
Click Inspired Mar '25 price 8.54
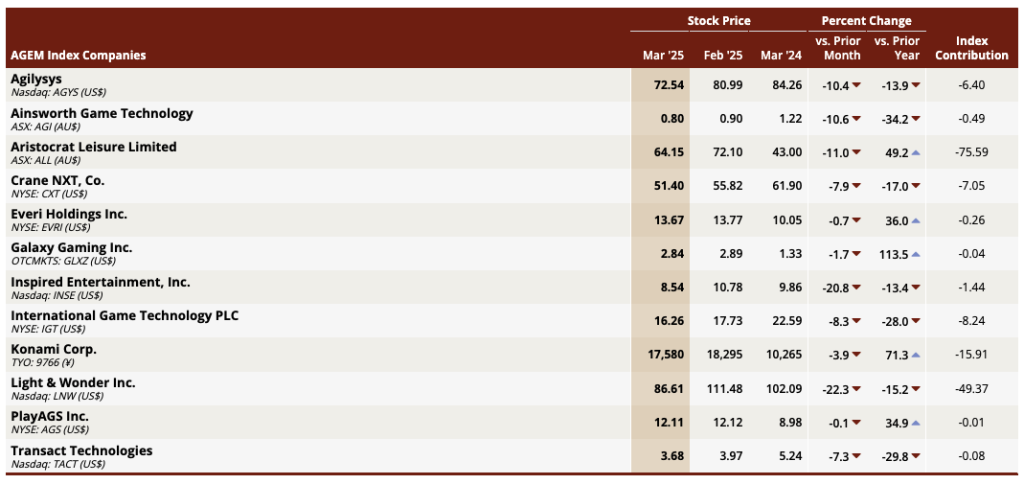671,288
